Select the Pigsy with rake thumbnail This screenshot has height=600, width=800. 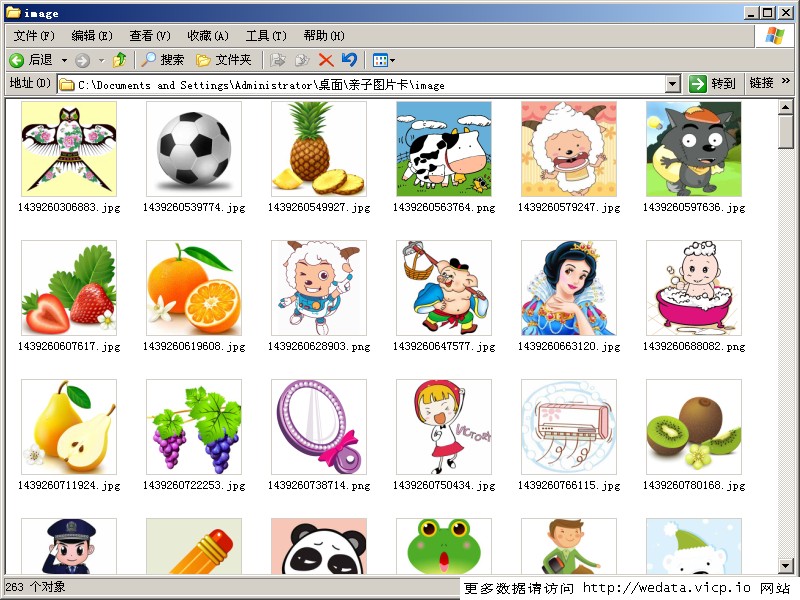444,288
